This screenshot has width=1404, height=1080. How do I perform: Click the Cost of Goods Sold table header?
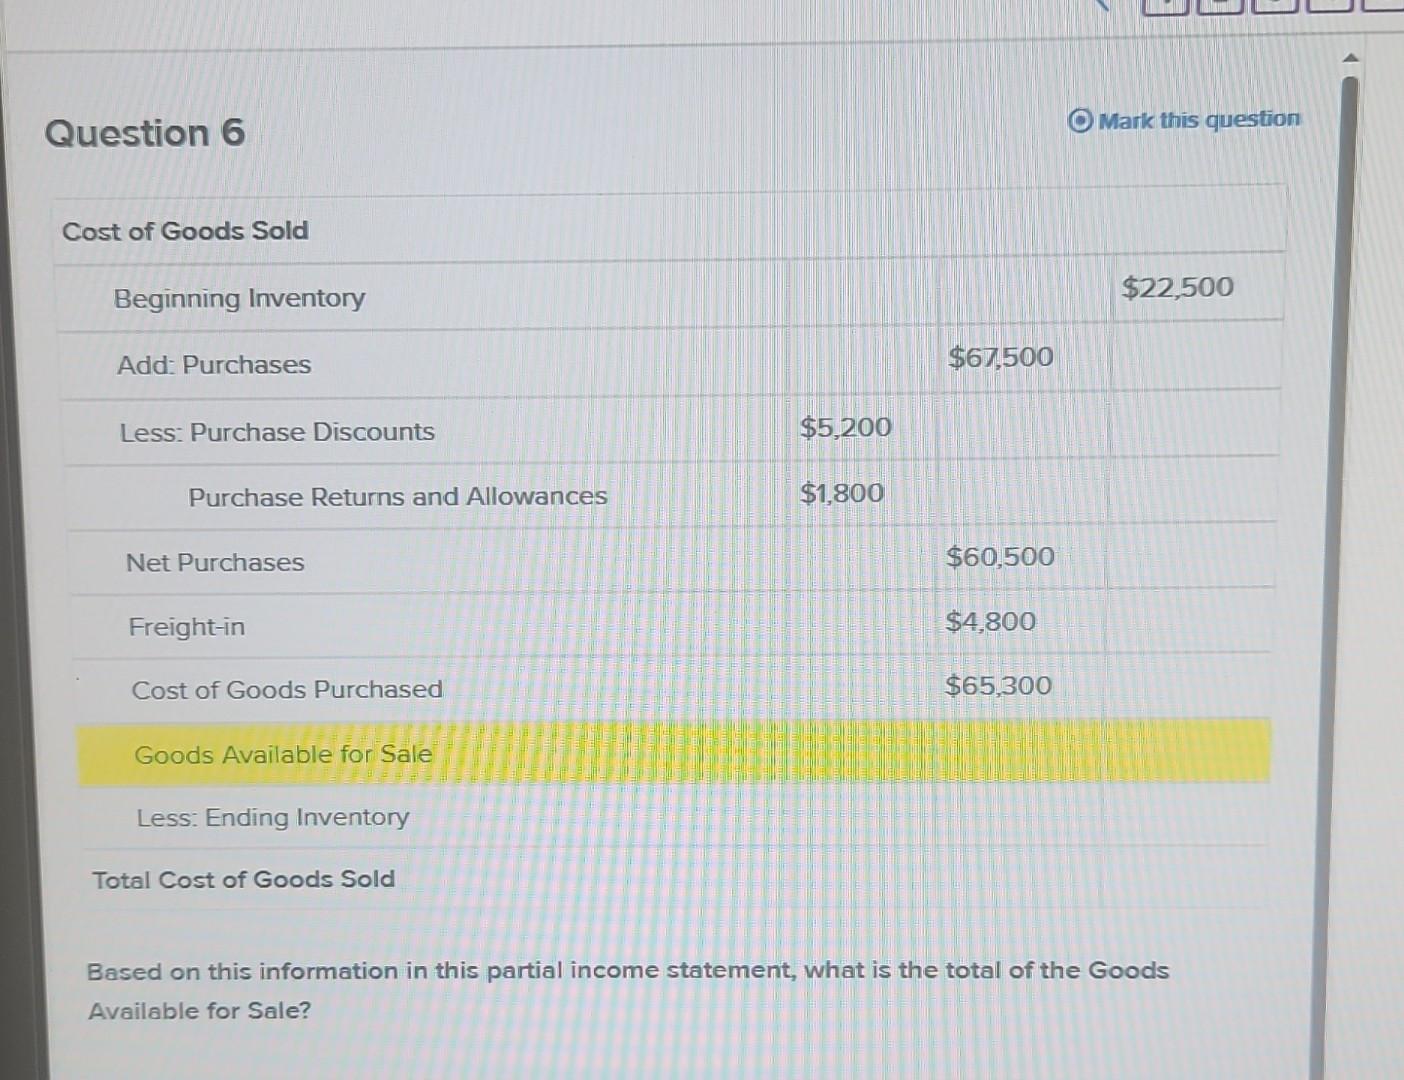click(x=185, y=231)
